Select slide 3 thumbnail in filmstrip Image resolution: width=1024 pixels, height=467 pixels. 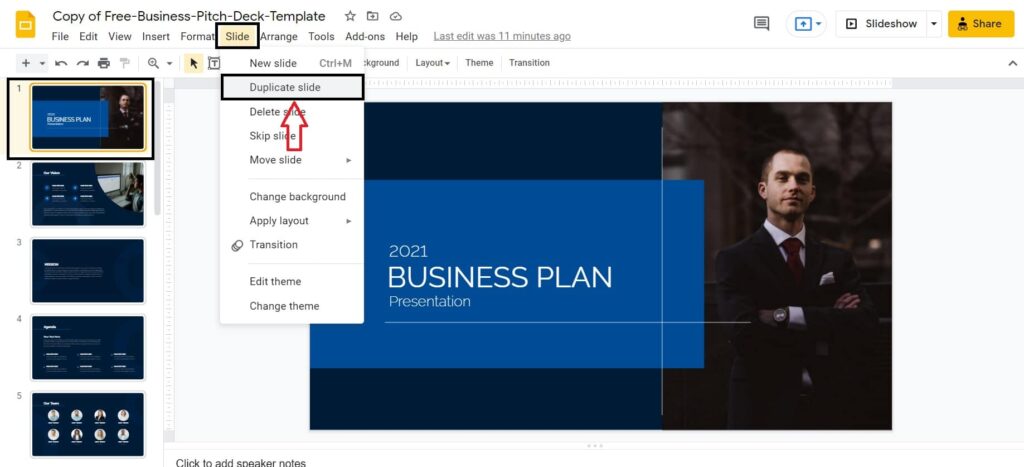(x=88, y=270)
